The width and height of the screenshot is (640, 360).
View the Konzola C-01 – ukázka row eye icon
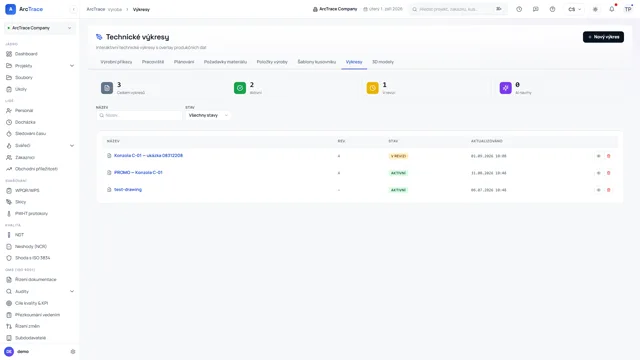point(599,156)
